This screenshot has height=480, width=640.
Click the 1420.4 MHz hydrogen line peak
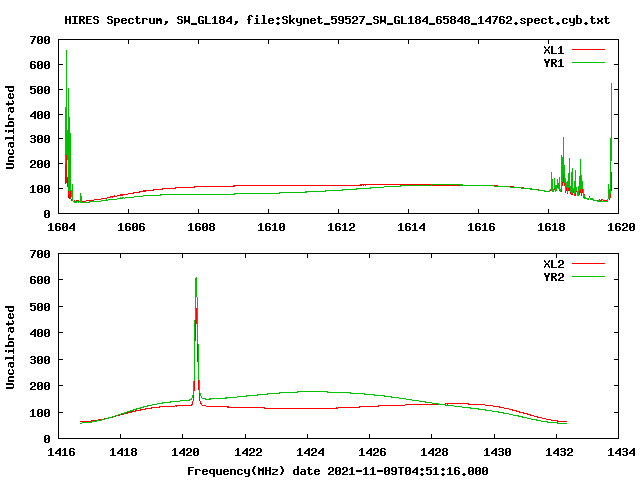point(196,339)
